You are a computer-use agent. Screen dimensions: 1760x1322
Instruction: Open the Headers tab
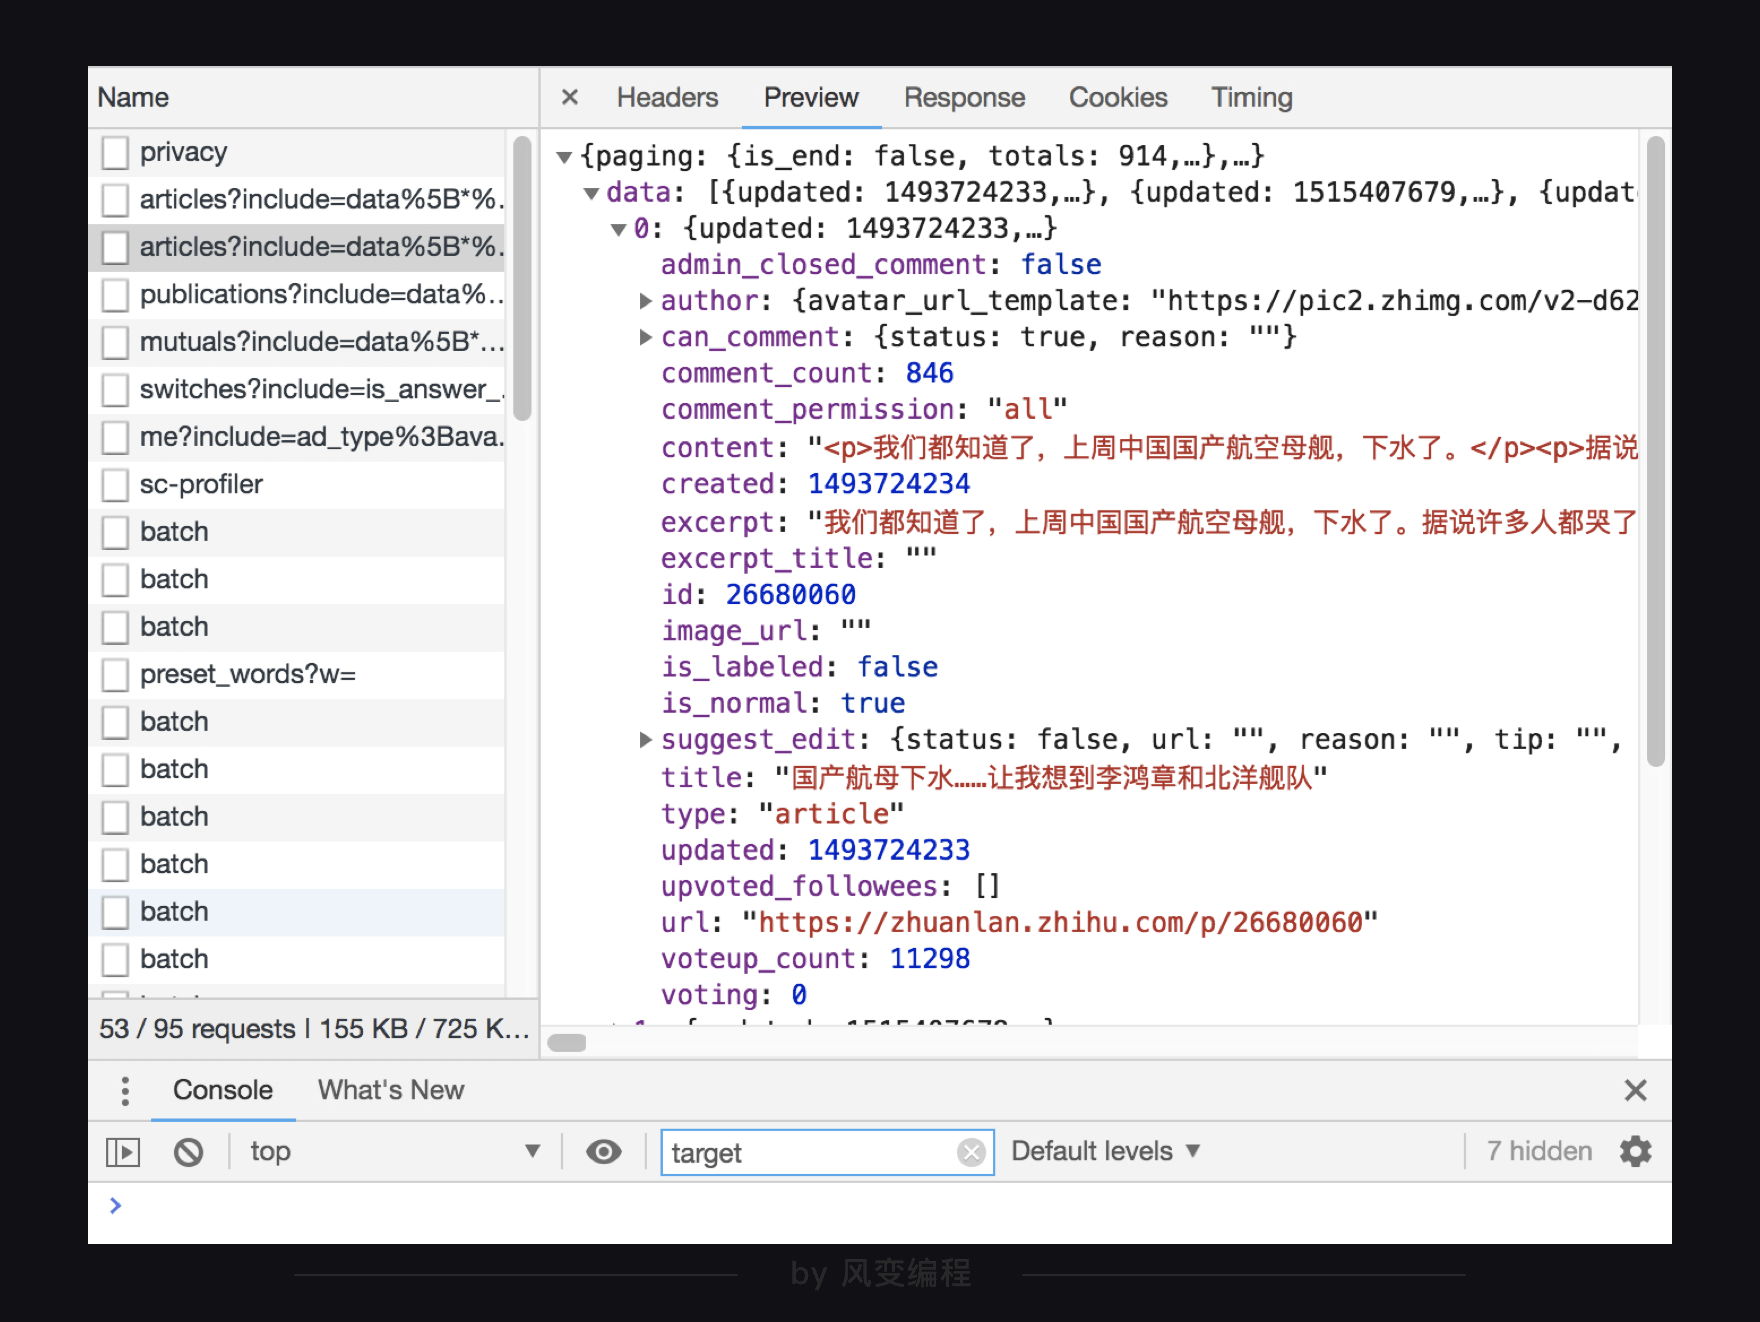pos(667,97)
